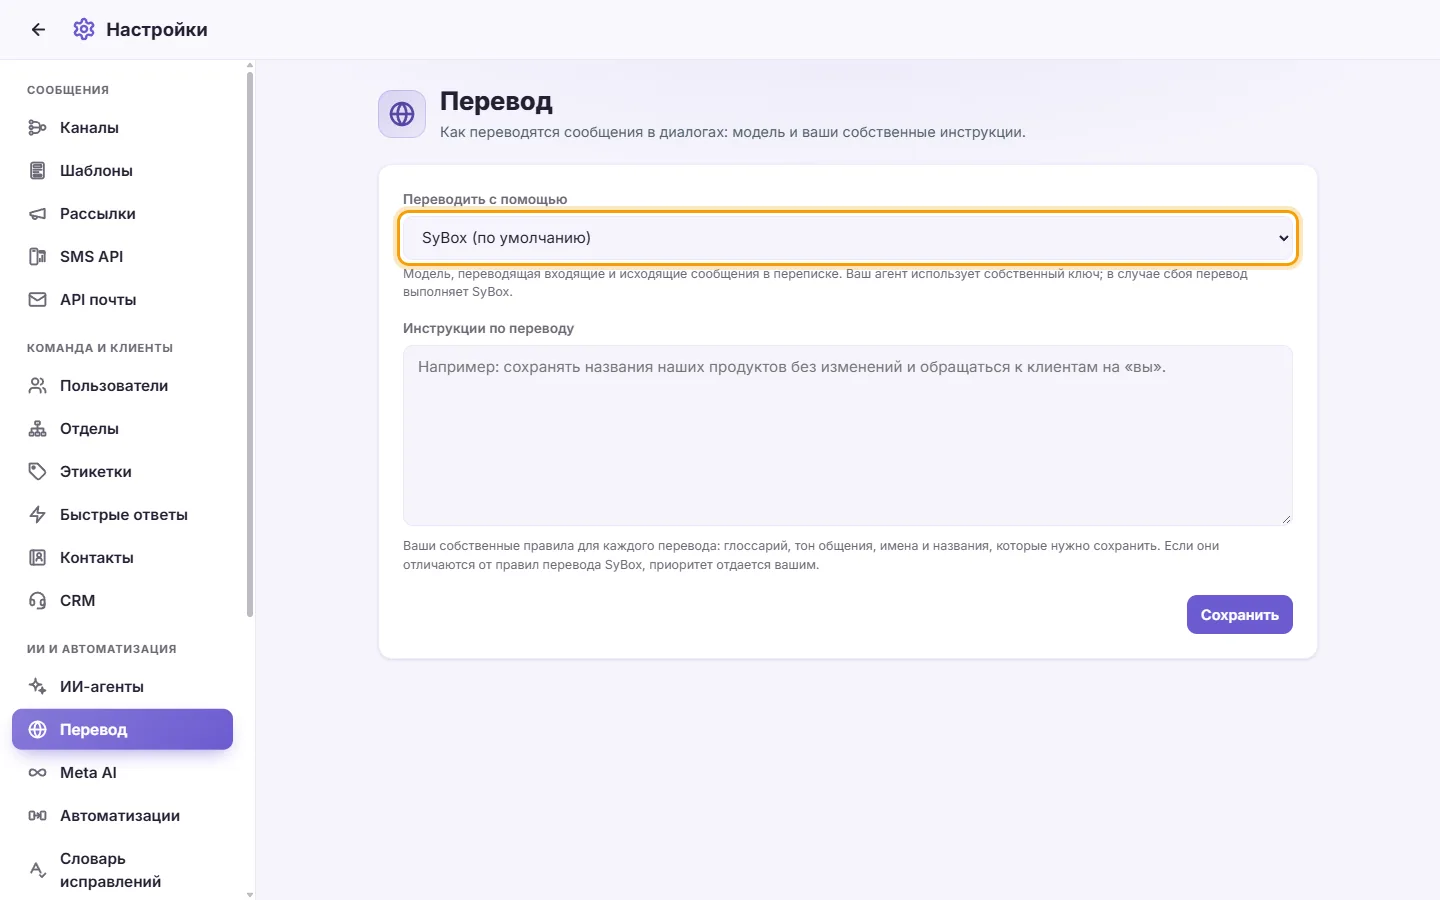Click the Этикетки tag icon
The width and height of the screenshot is (1440, 900).
coord(38,472)
